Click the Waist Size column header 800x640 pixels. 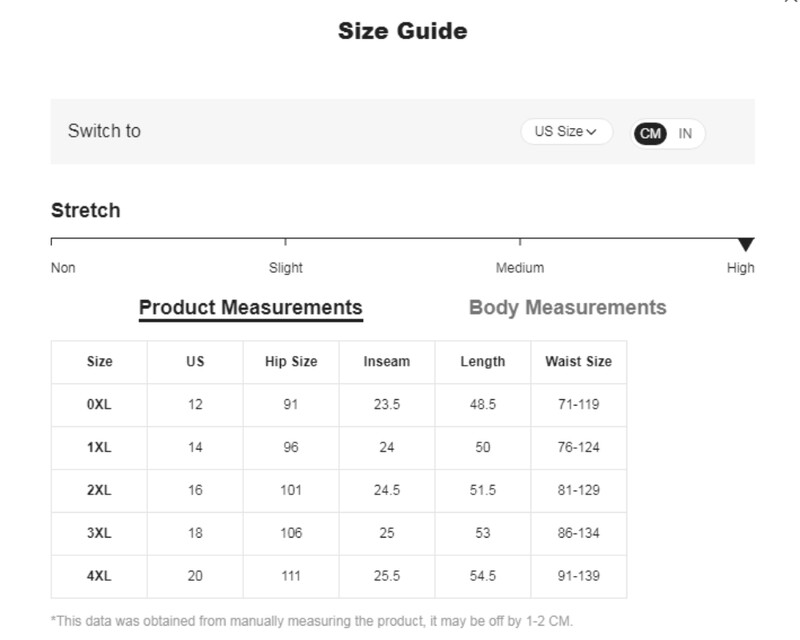(578, 362)
